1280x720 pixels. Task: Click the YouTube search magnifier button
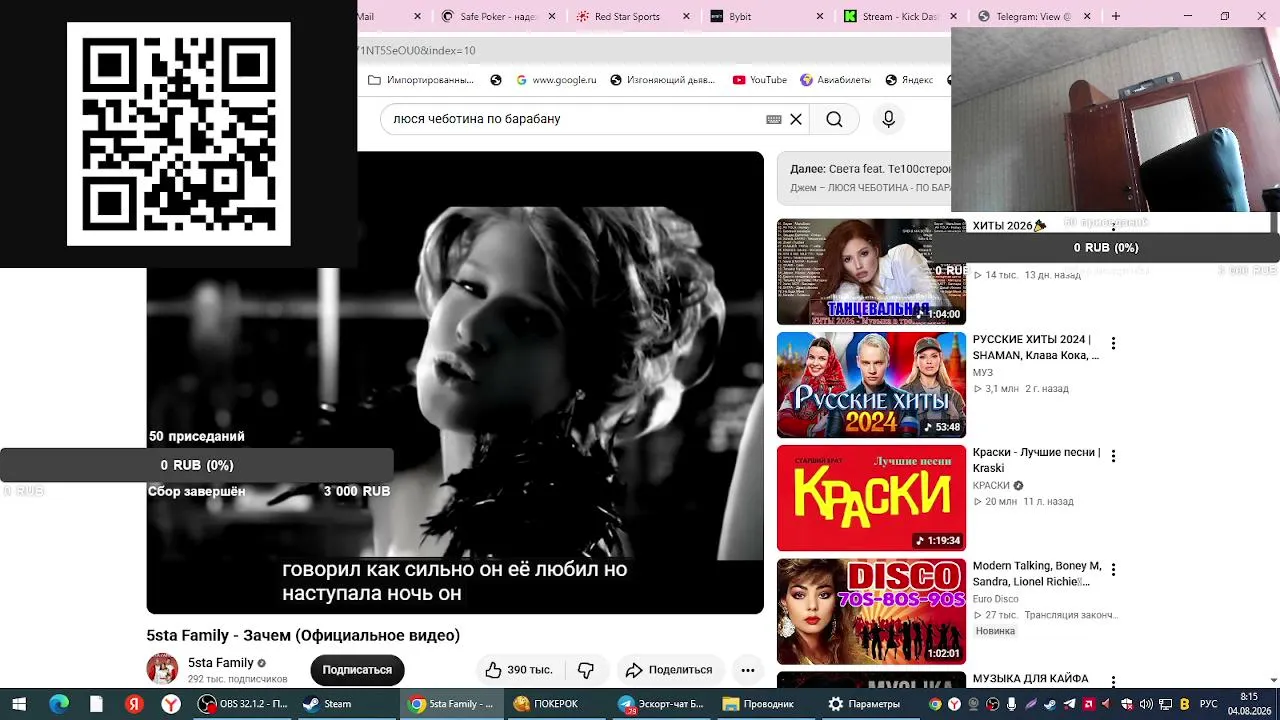coord(834,119)
